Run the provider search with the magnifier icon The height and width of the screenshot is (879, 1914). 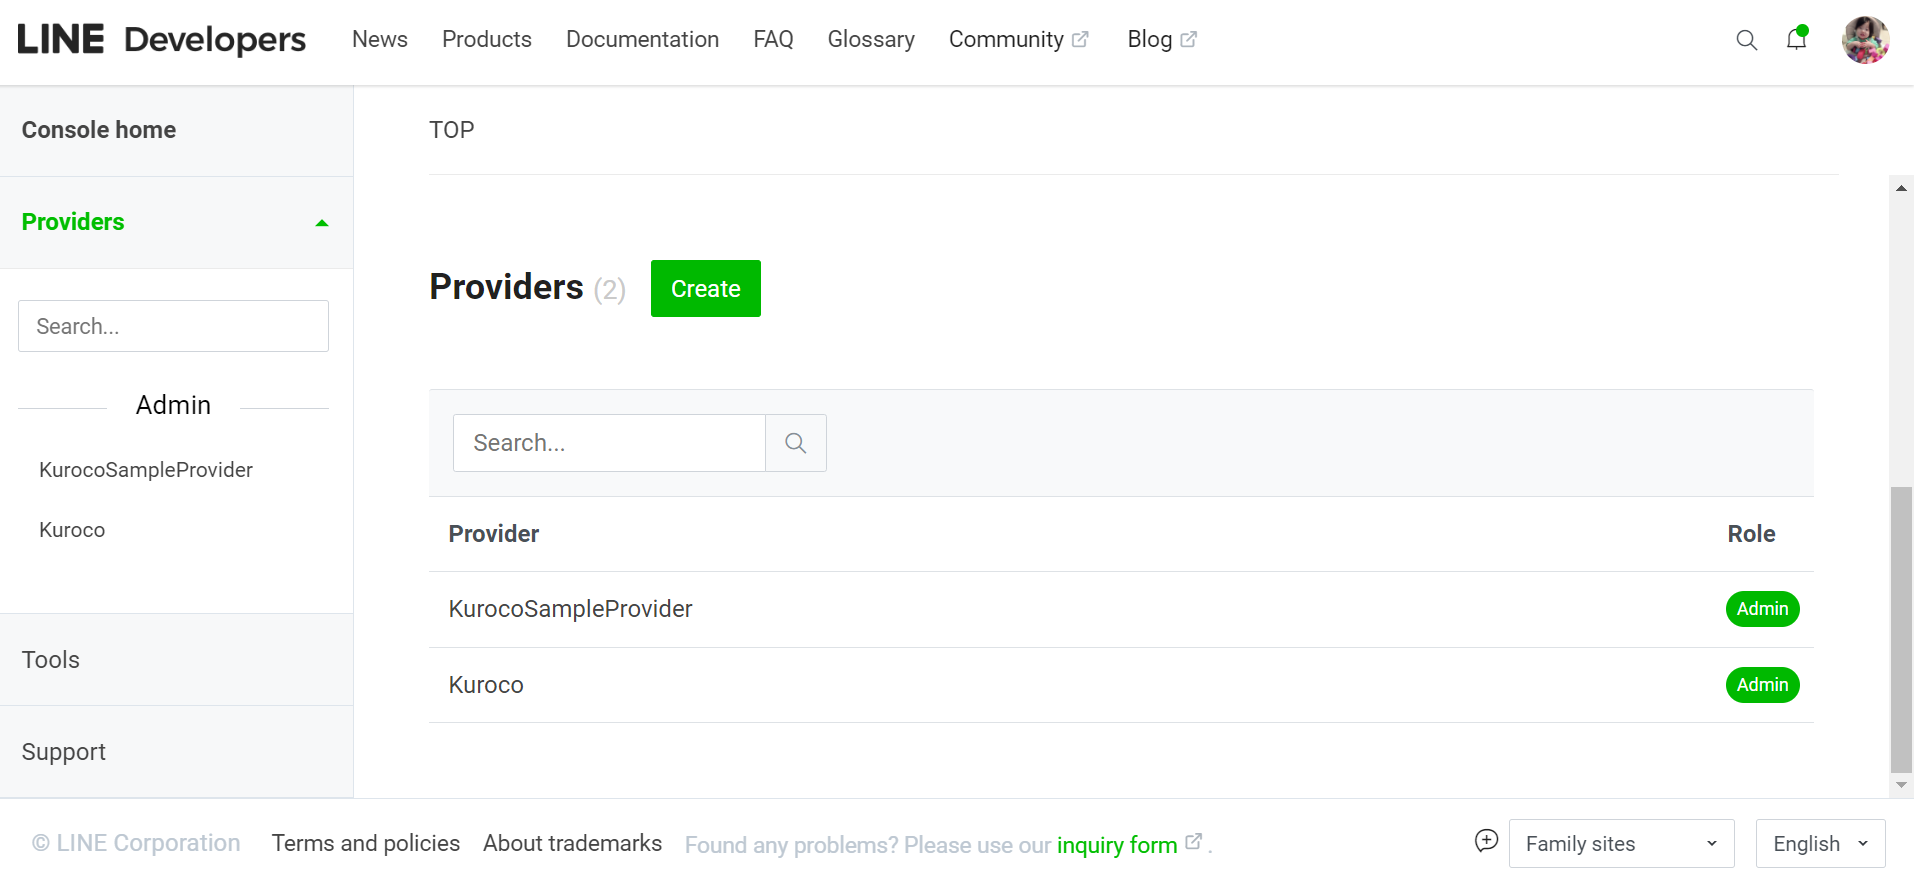795,442
